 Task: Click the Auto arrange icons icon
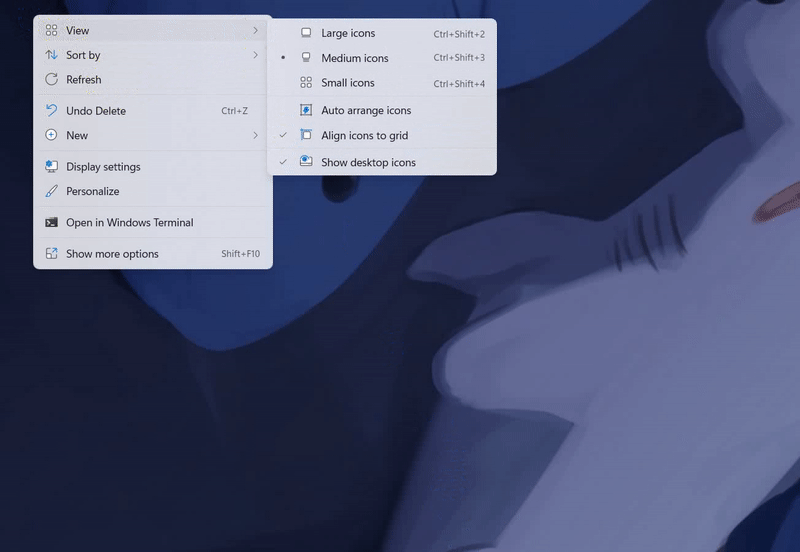click(306, 110)
